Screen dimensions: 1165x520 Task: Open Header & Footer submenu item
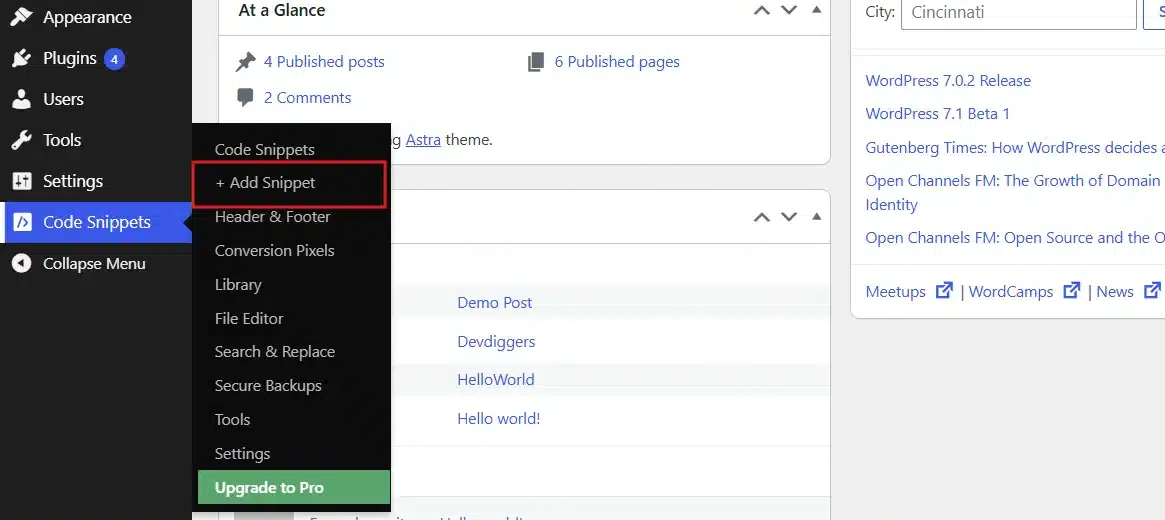273,217
